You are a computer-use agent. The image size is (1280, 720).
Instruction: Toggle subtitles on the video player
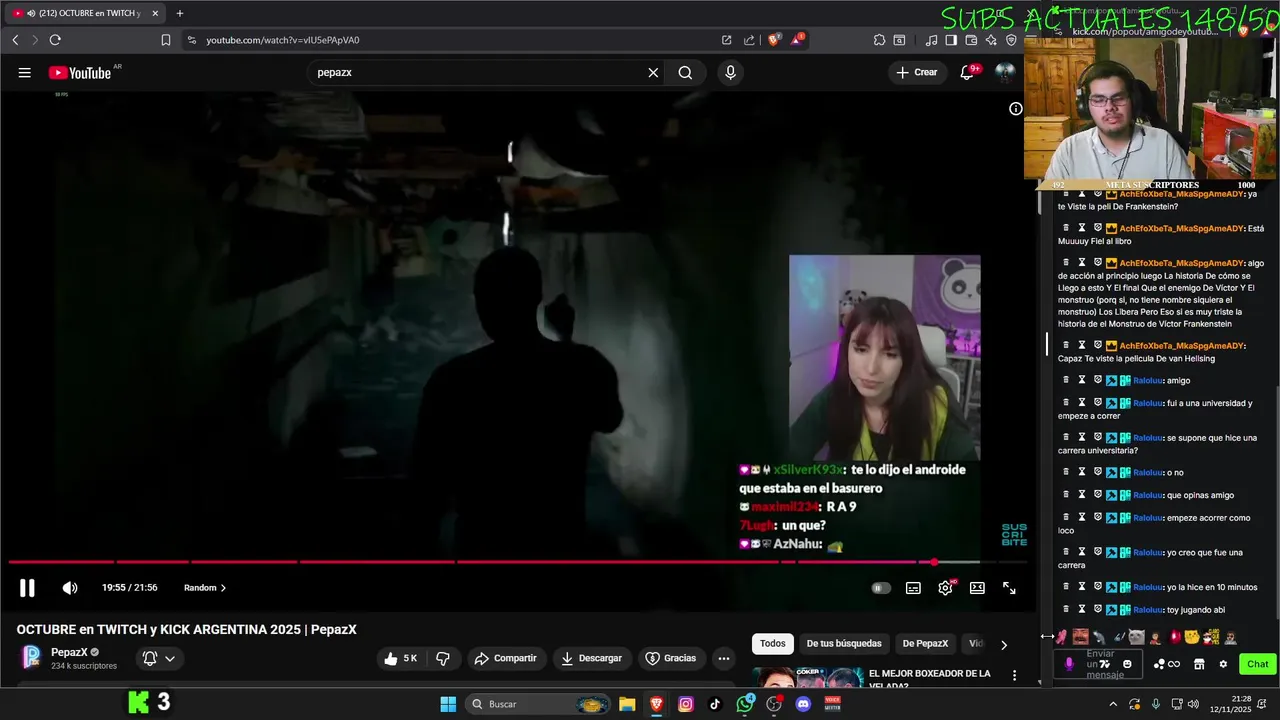click(913, 588)
